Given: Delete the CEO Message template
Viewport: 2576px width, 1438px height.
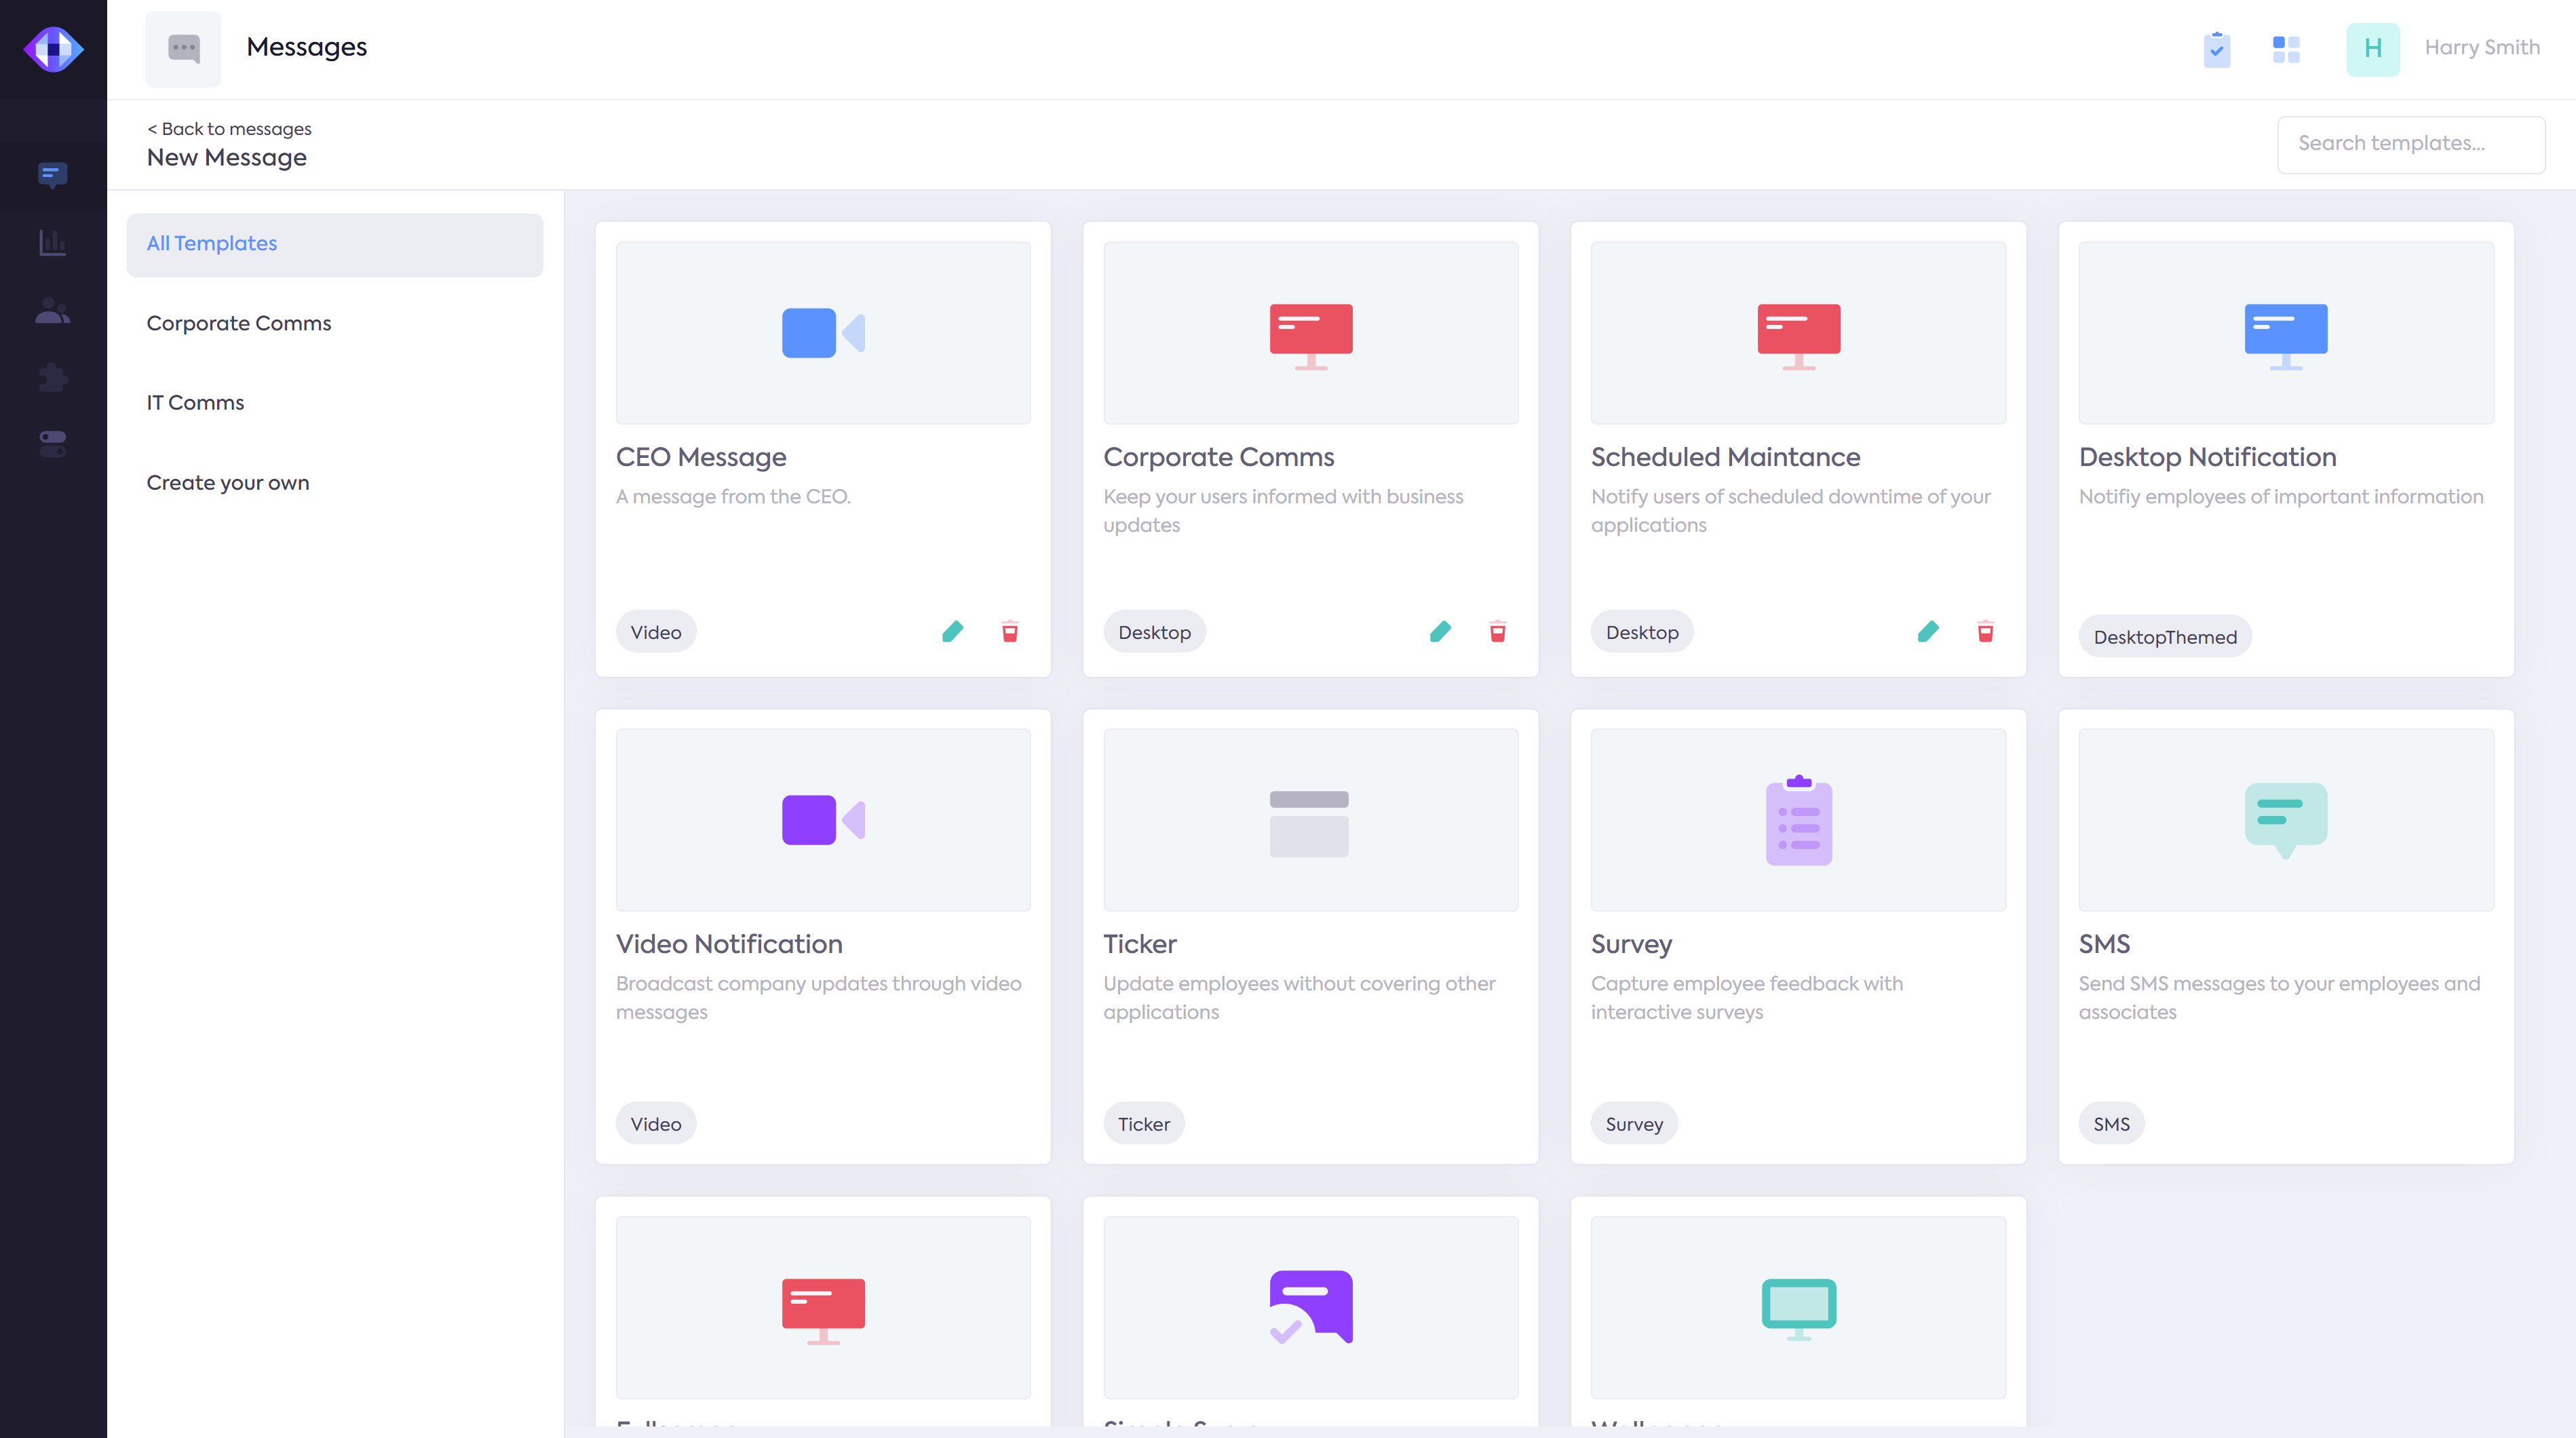Looking at the screenshot, I should click(x=1009, y=631).
